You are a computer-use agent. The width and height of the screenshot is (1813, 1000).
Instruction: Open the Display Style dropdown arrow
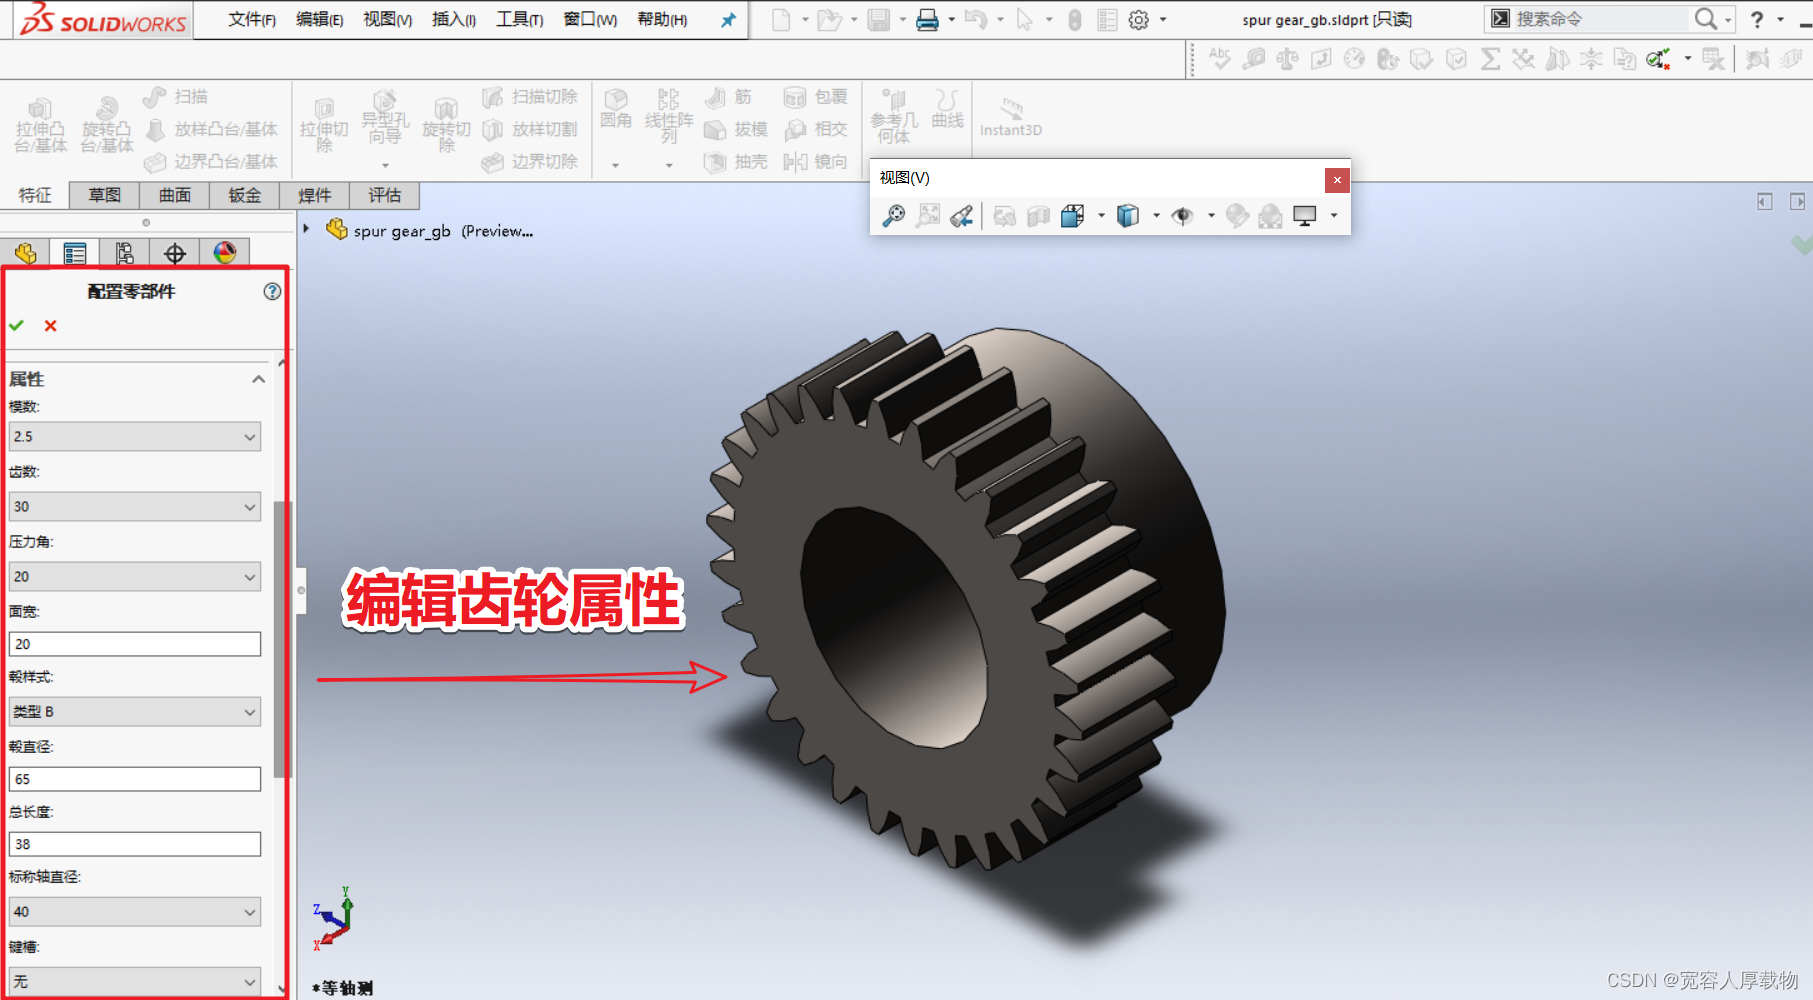[1156, 216]
